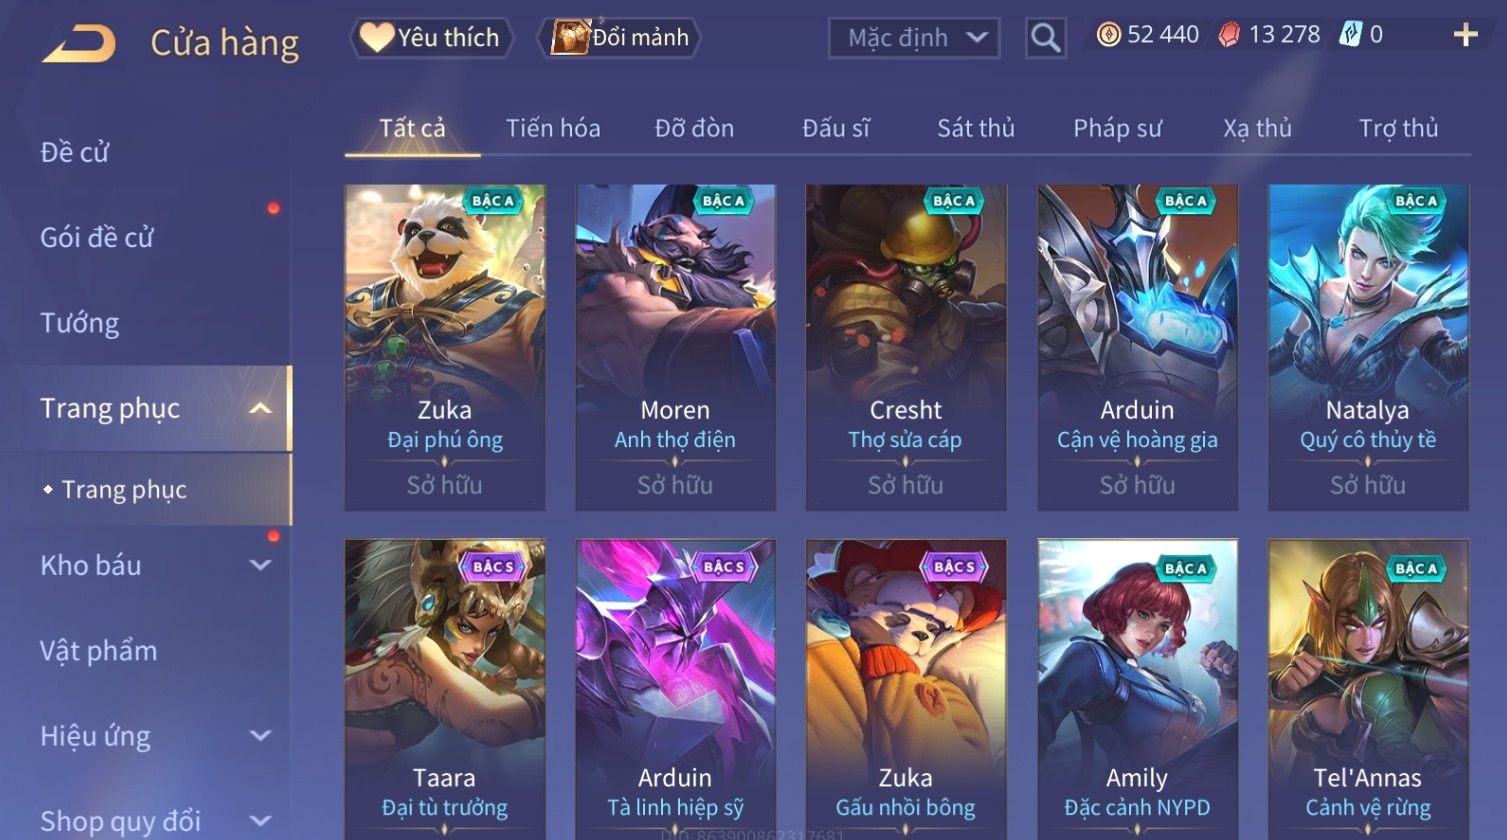This screenshot has height=840, width=1507.
Task: Click the plus icon to add currency
Action: [1465, 35]
